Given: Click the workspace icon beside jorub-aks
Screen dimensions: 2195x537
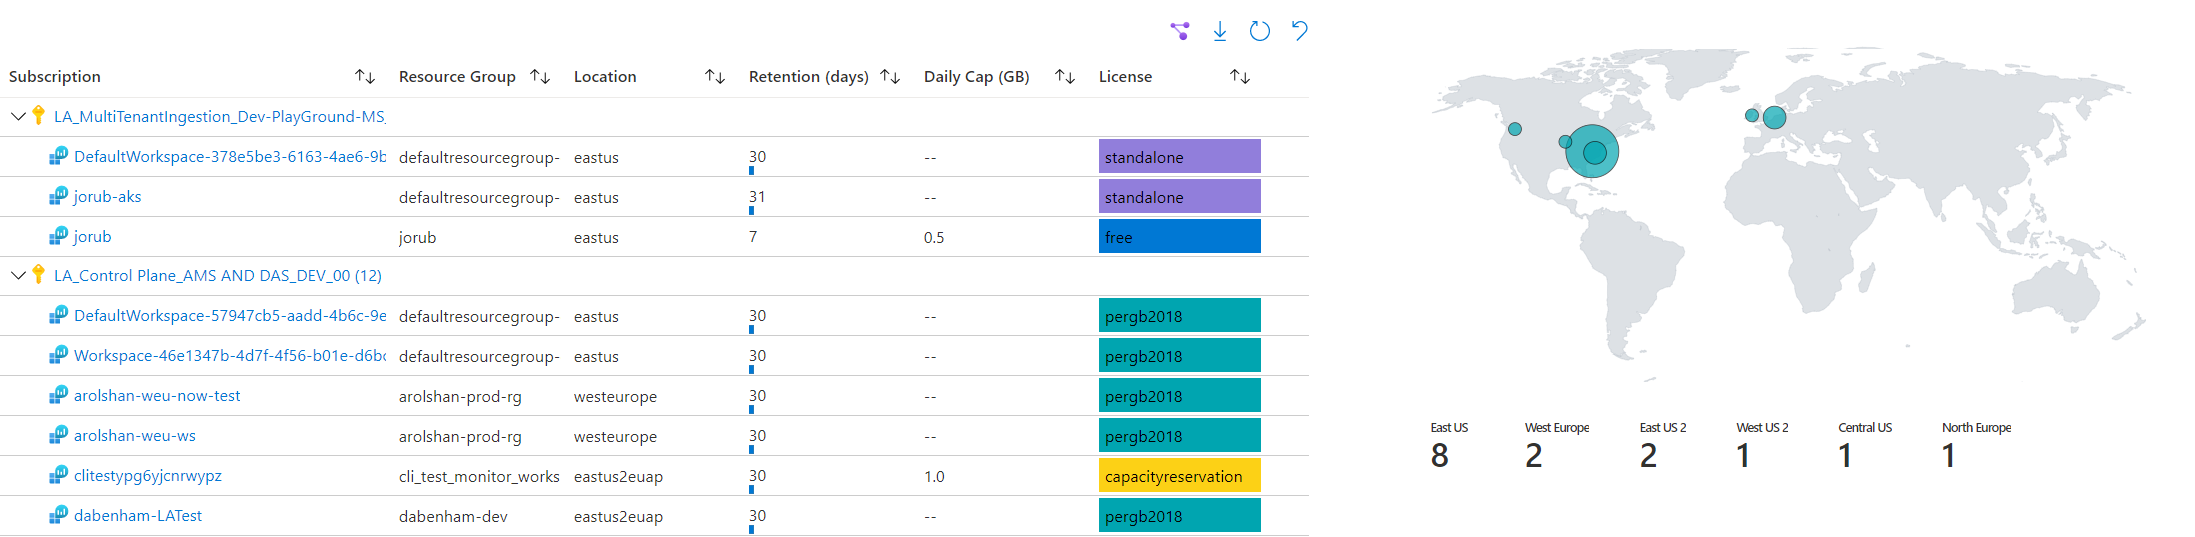Looking at the screenshot, I should [x=59, y=196].
